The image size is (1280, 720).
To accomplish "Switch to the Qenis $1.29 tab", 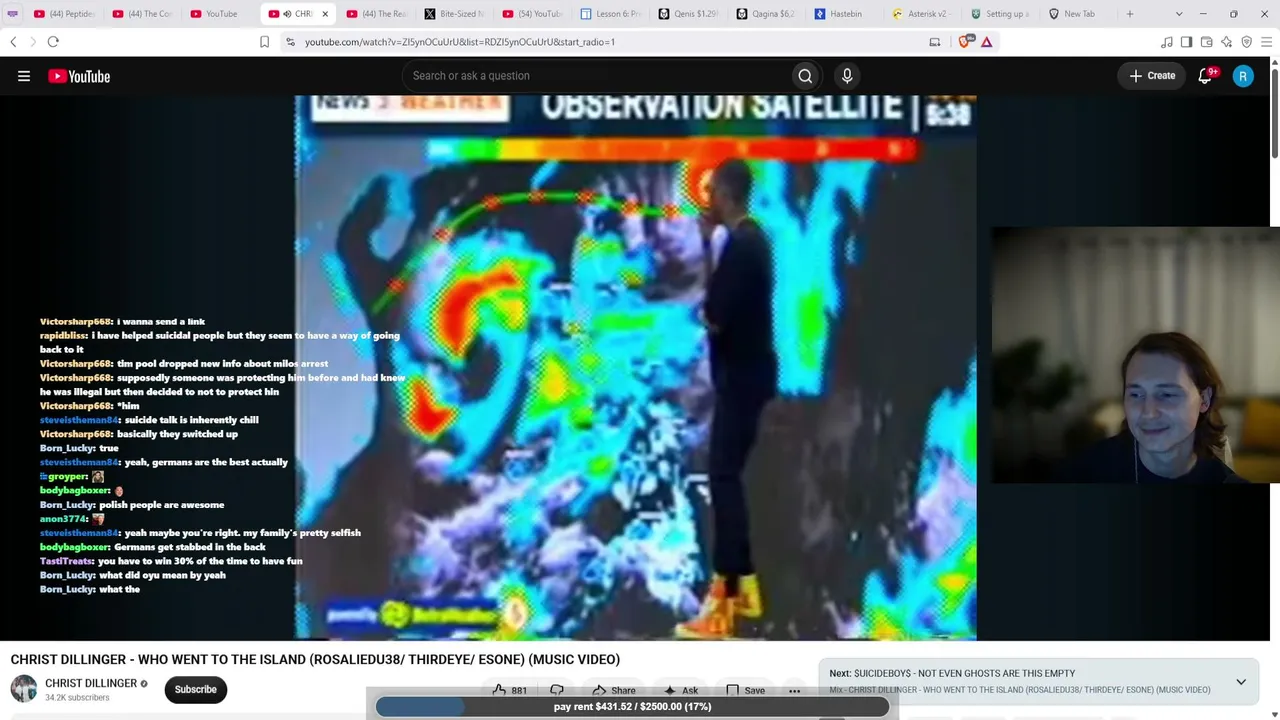I will click(688, 14).
